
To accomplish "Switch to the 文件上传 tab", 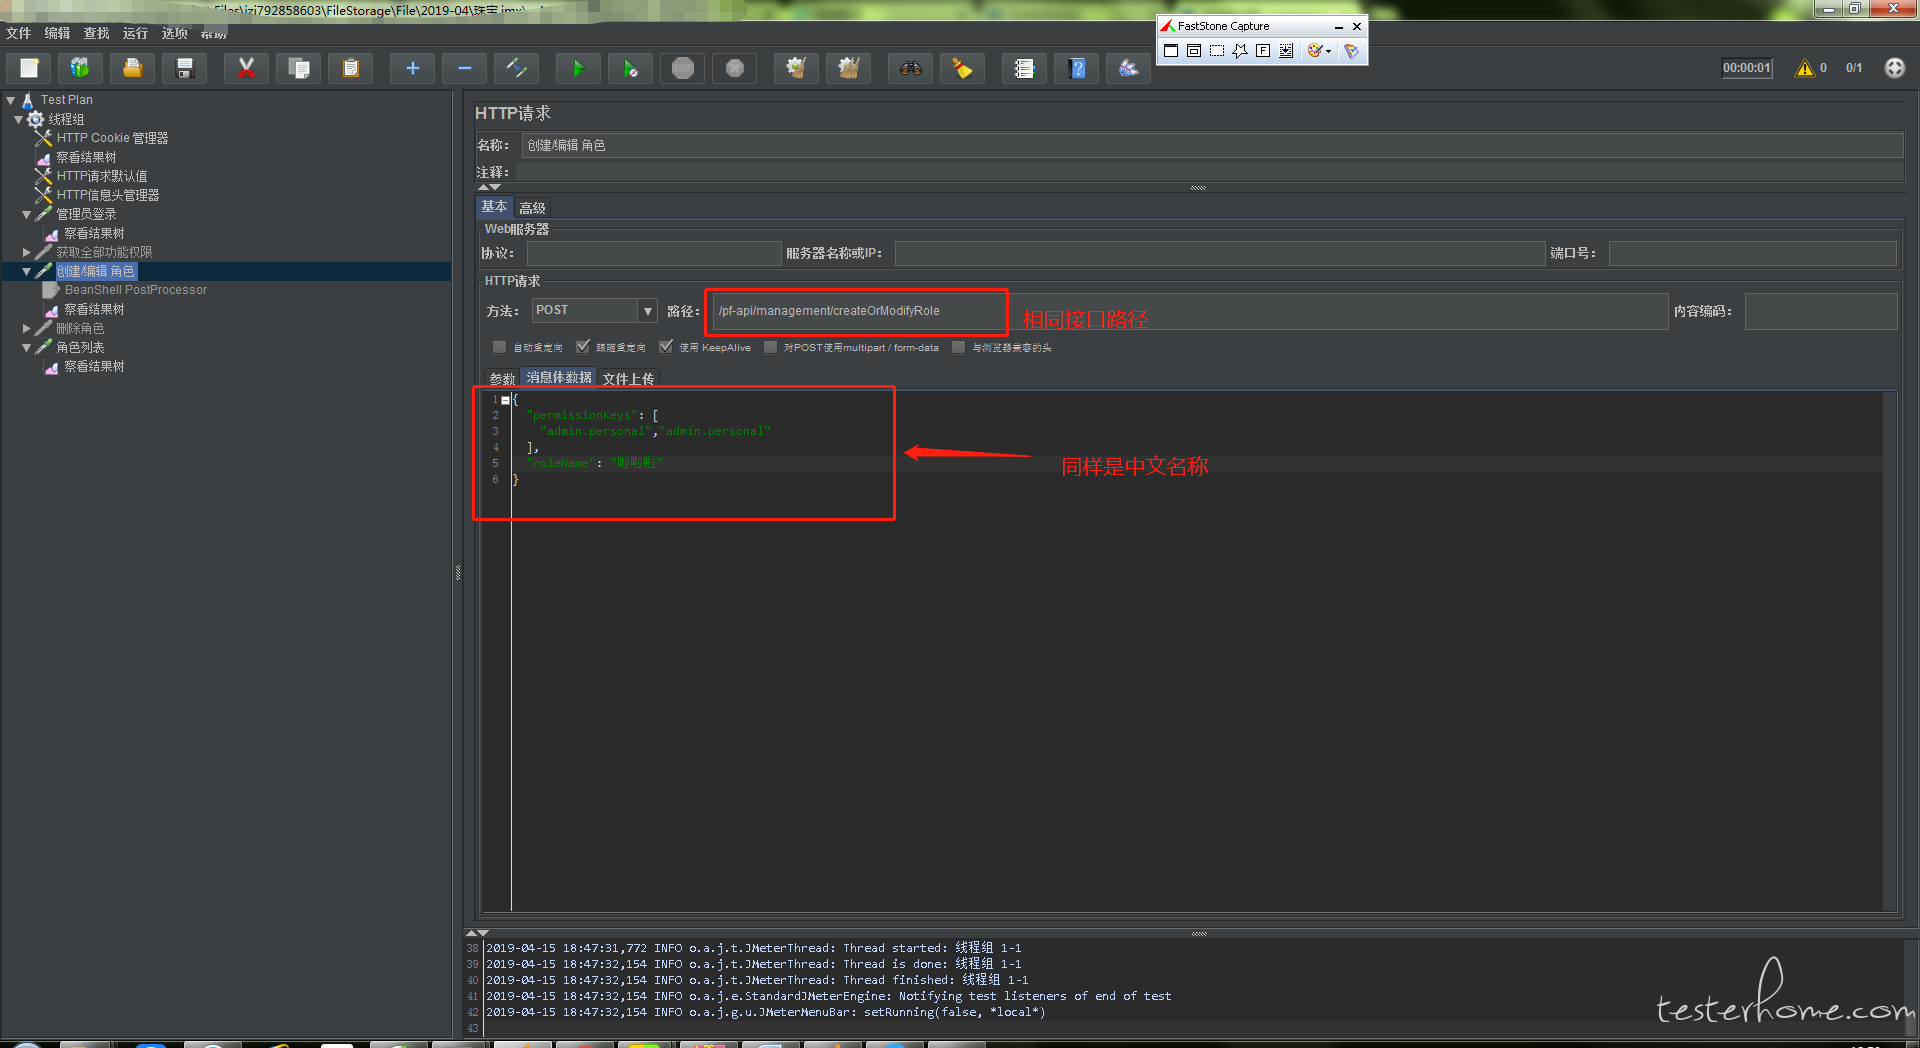I will [x=628, y=379].
